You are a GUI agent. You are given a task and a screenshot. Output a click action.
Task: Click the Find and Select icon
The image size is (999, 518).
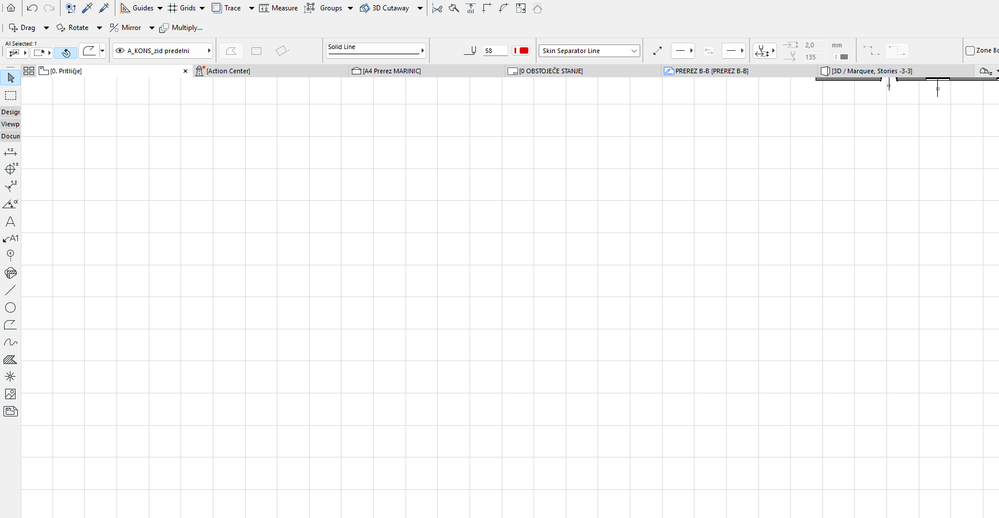[71, 8]
